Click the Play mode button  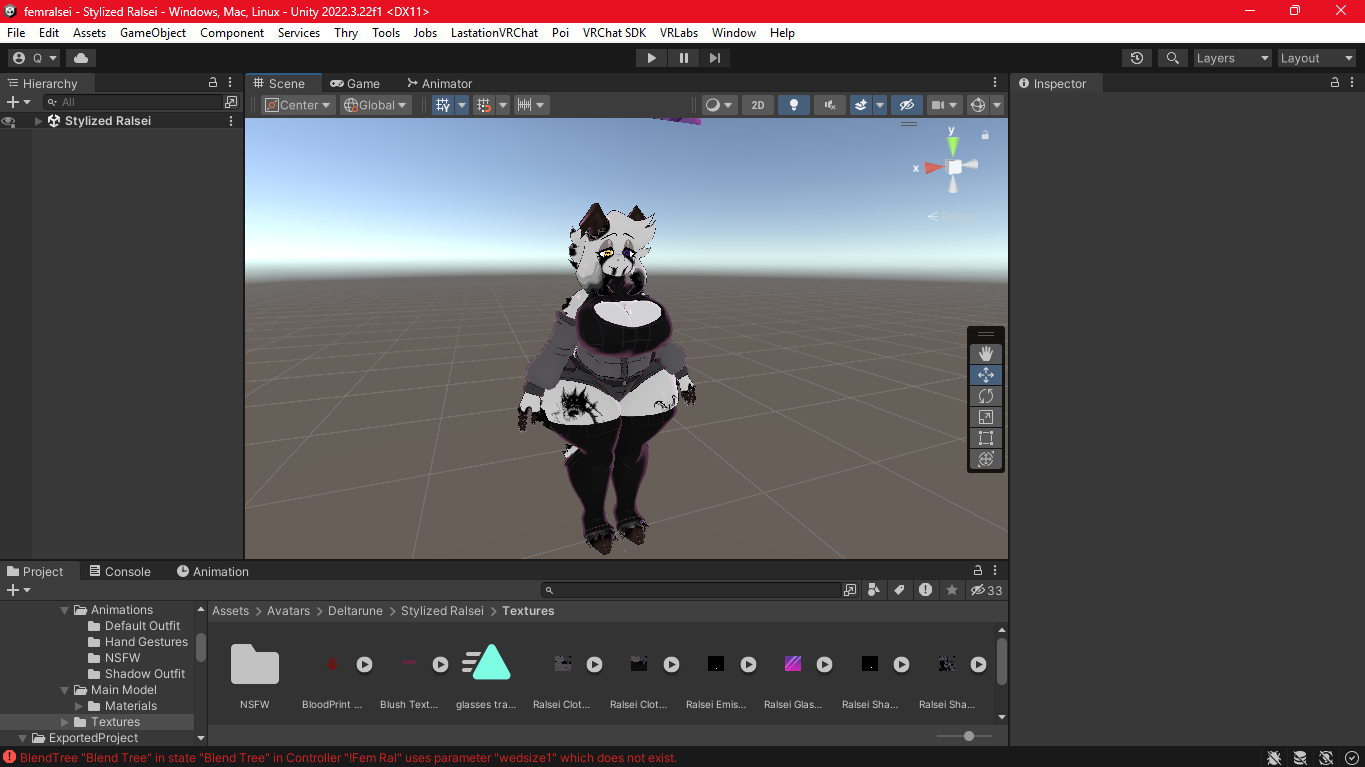[x=651, y=58]
